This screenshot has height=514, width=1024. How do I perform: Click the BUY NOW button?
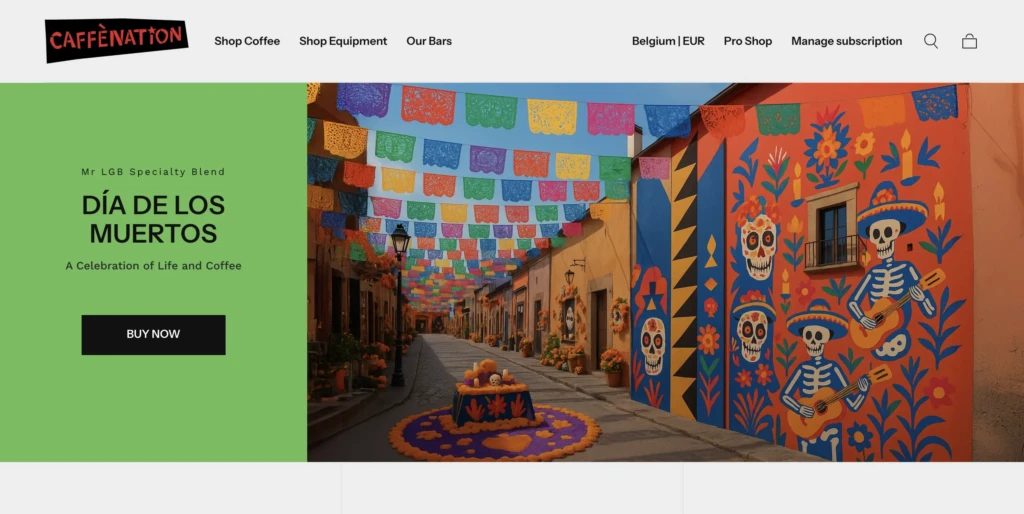153,334
